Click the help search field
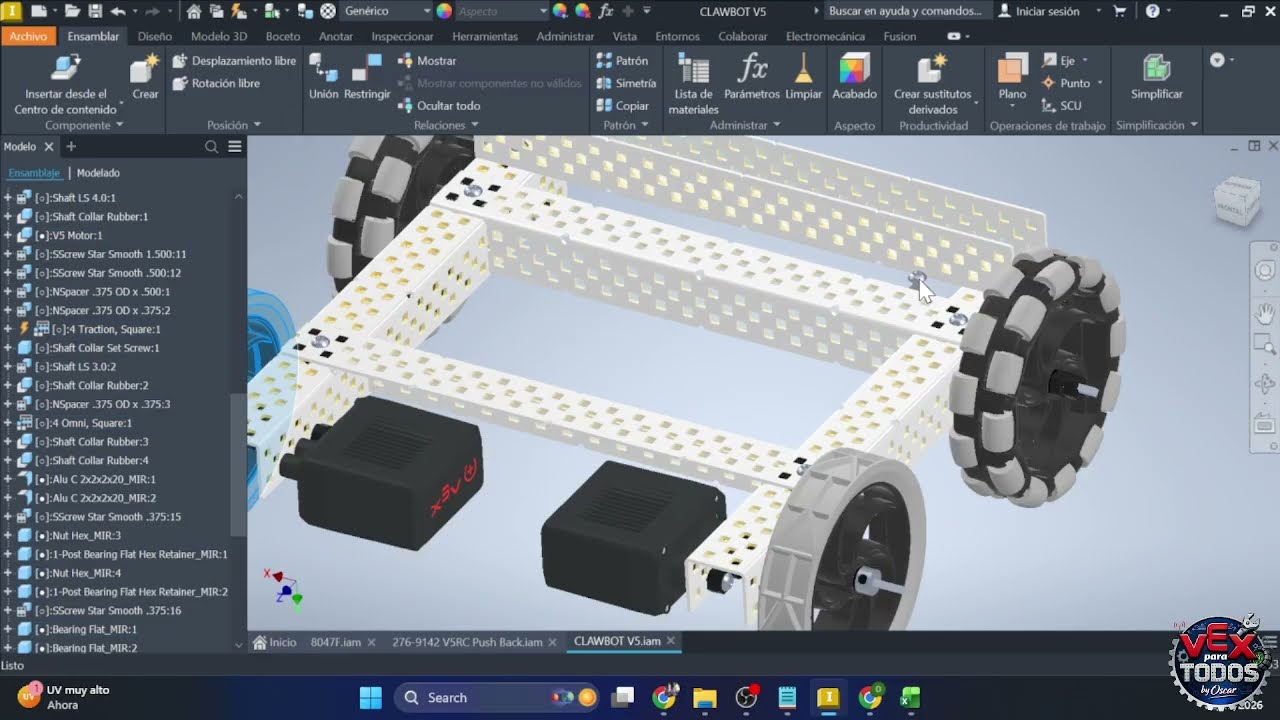Image resolution: width=1280 pixels, height=720 pixels. point(907,11)
